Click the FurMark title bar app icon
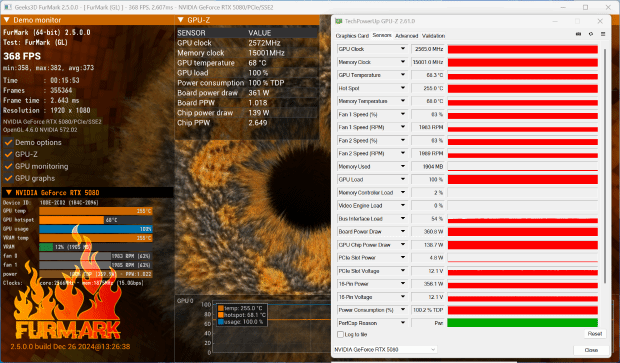Screen dimensions: 620x363 (8, 7)
